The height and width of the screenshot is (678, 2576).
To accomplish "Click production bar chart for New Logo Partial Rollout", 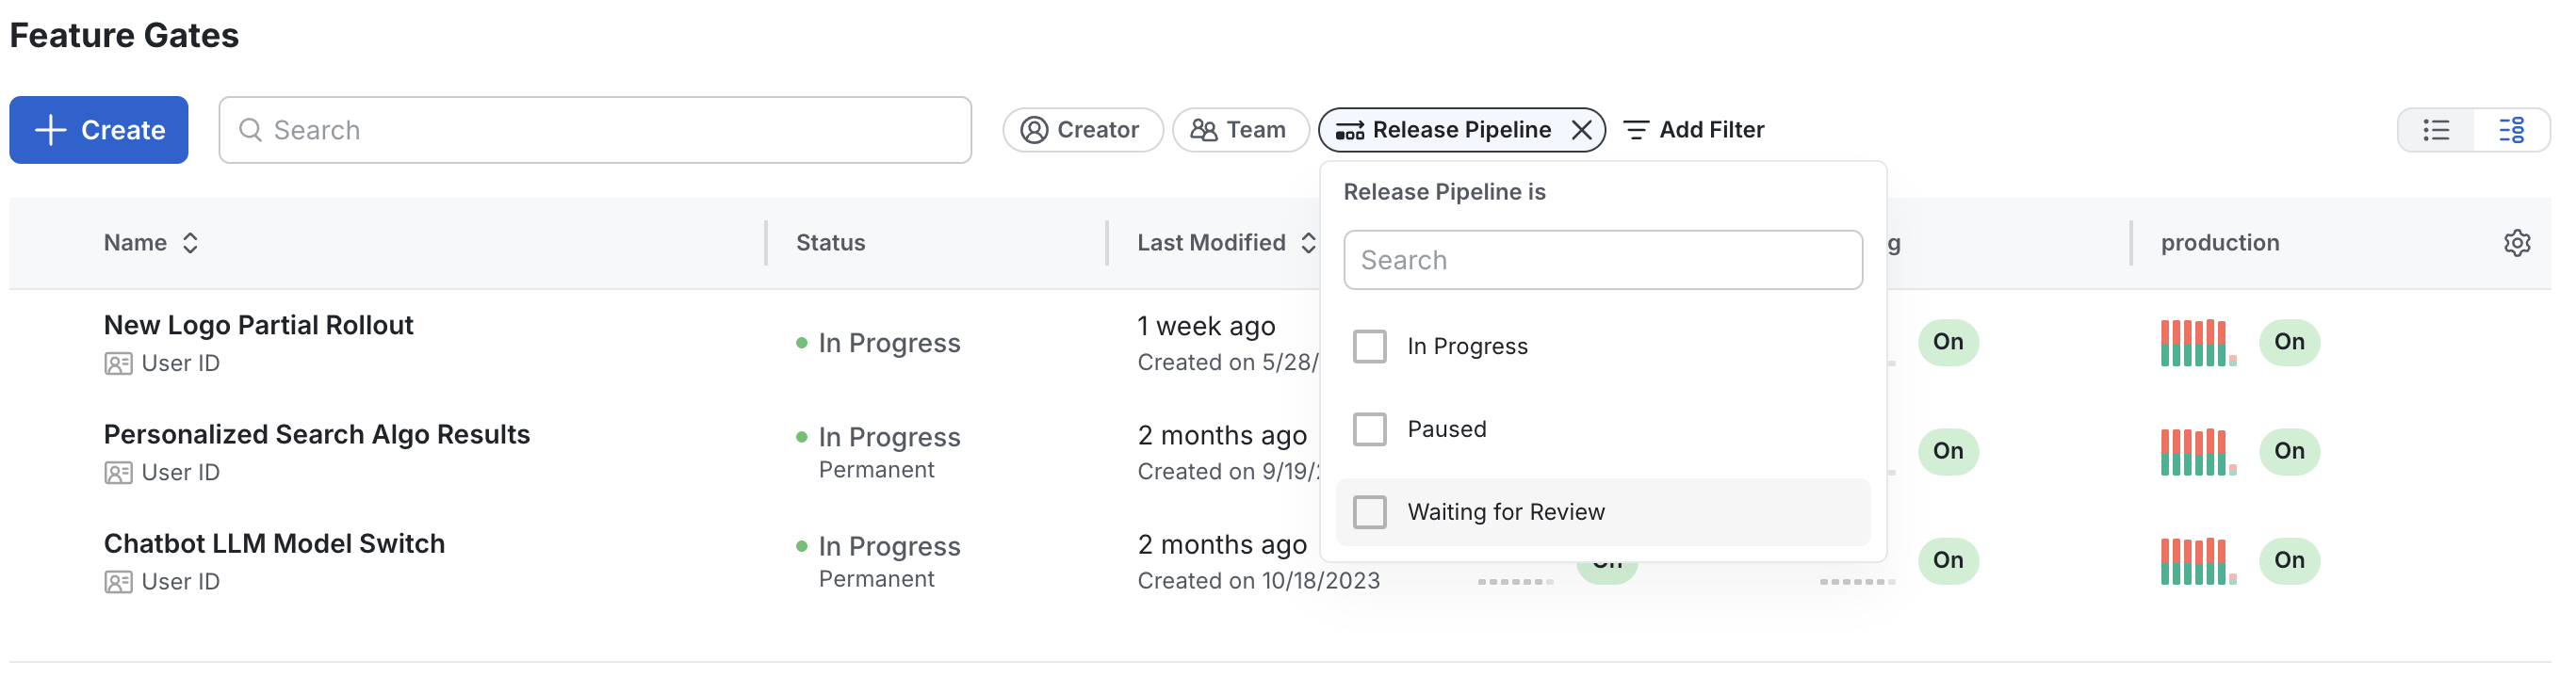I will [2197, 343].
